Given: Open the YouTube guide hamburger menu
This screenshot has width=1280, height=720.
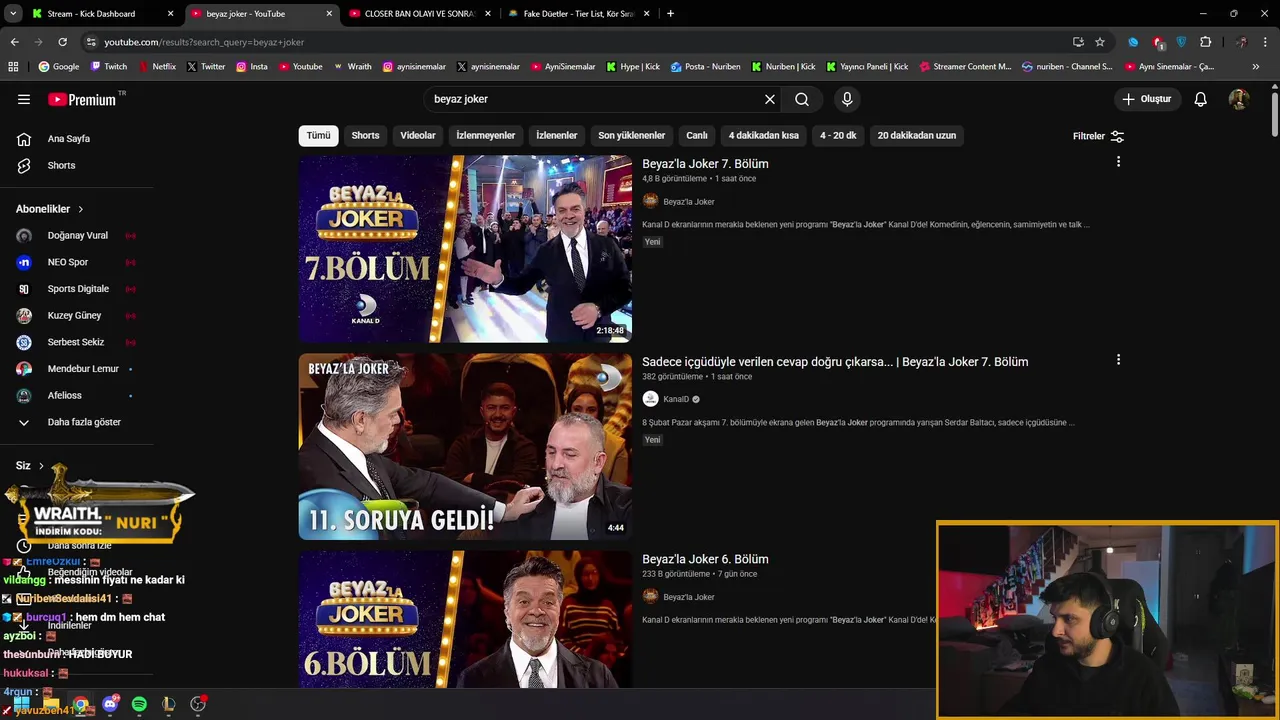Looking at the screenshot, I should (24, 99).
